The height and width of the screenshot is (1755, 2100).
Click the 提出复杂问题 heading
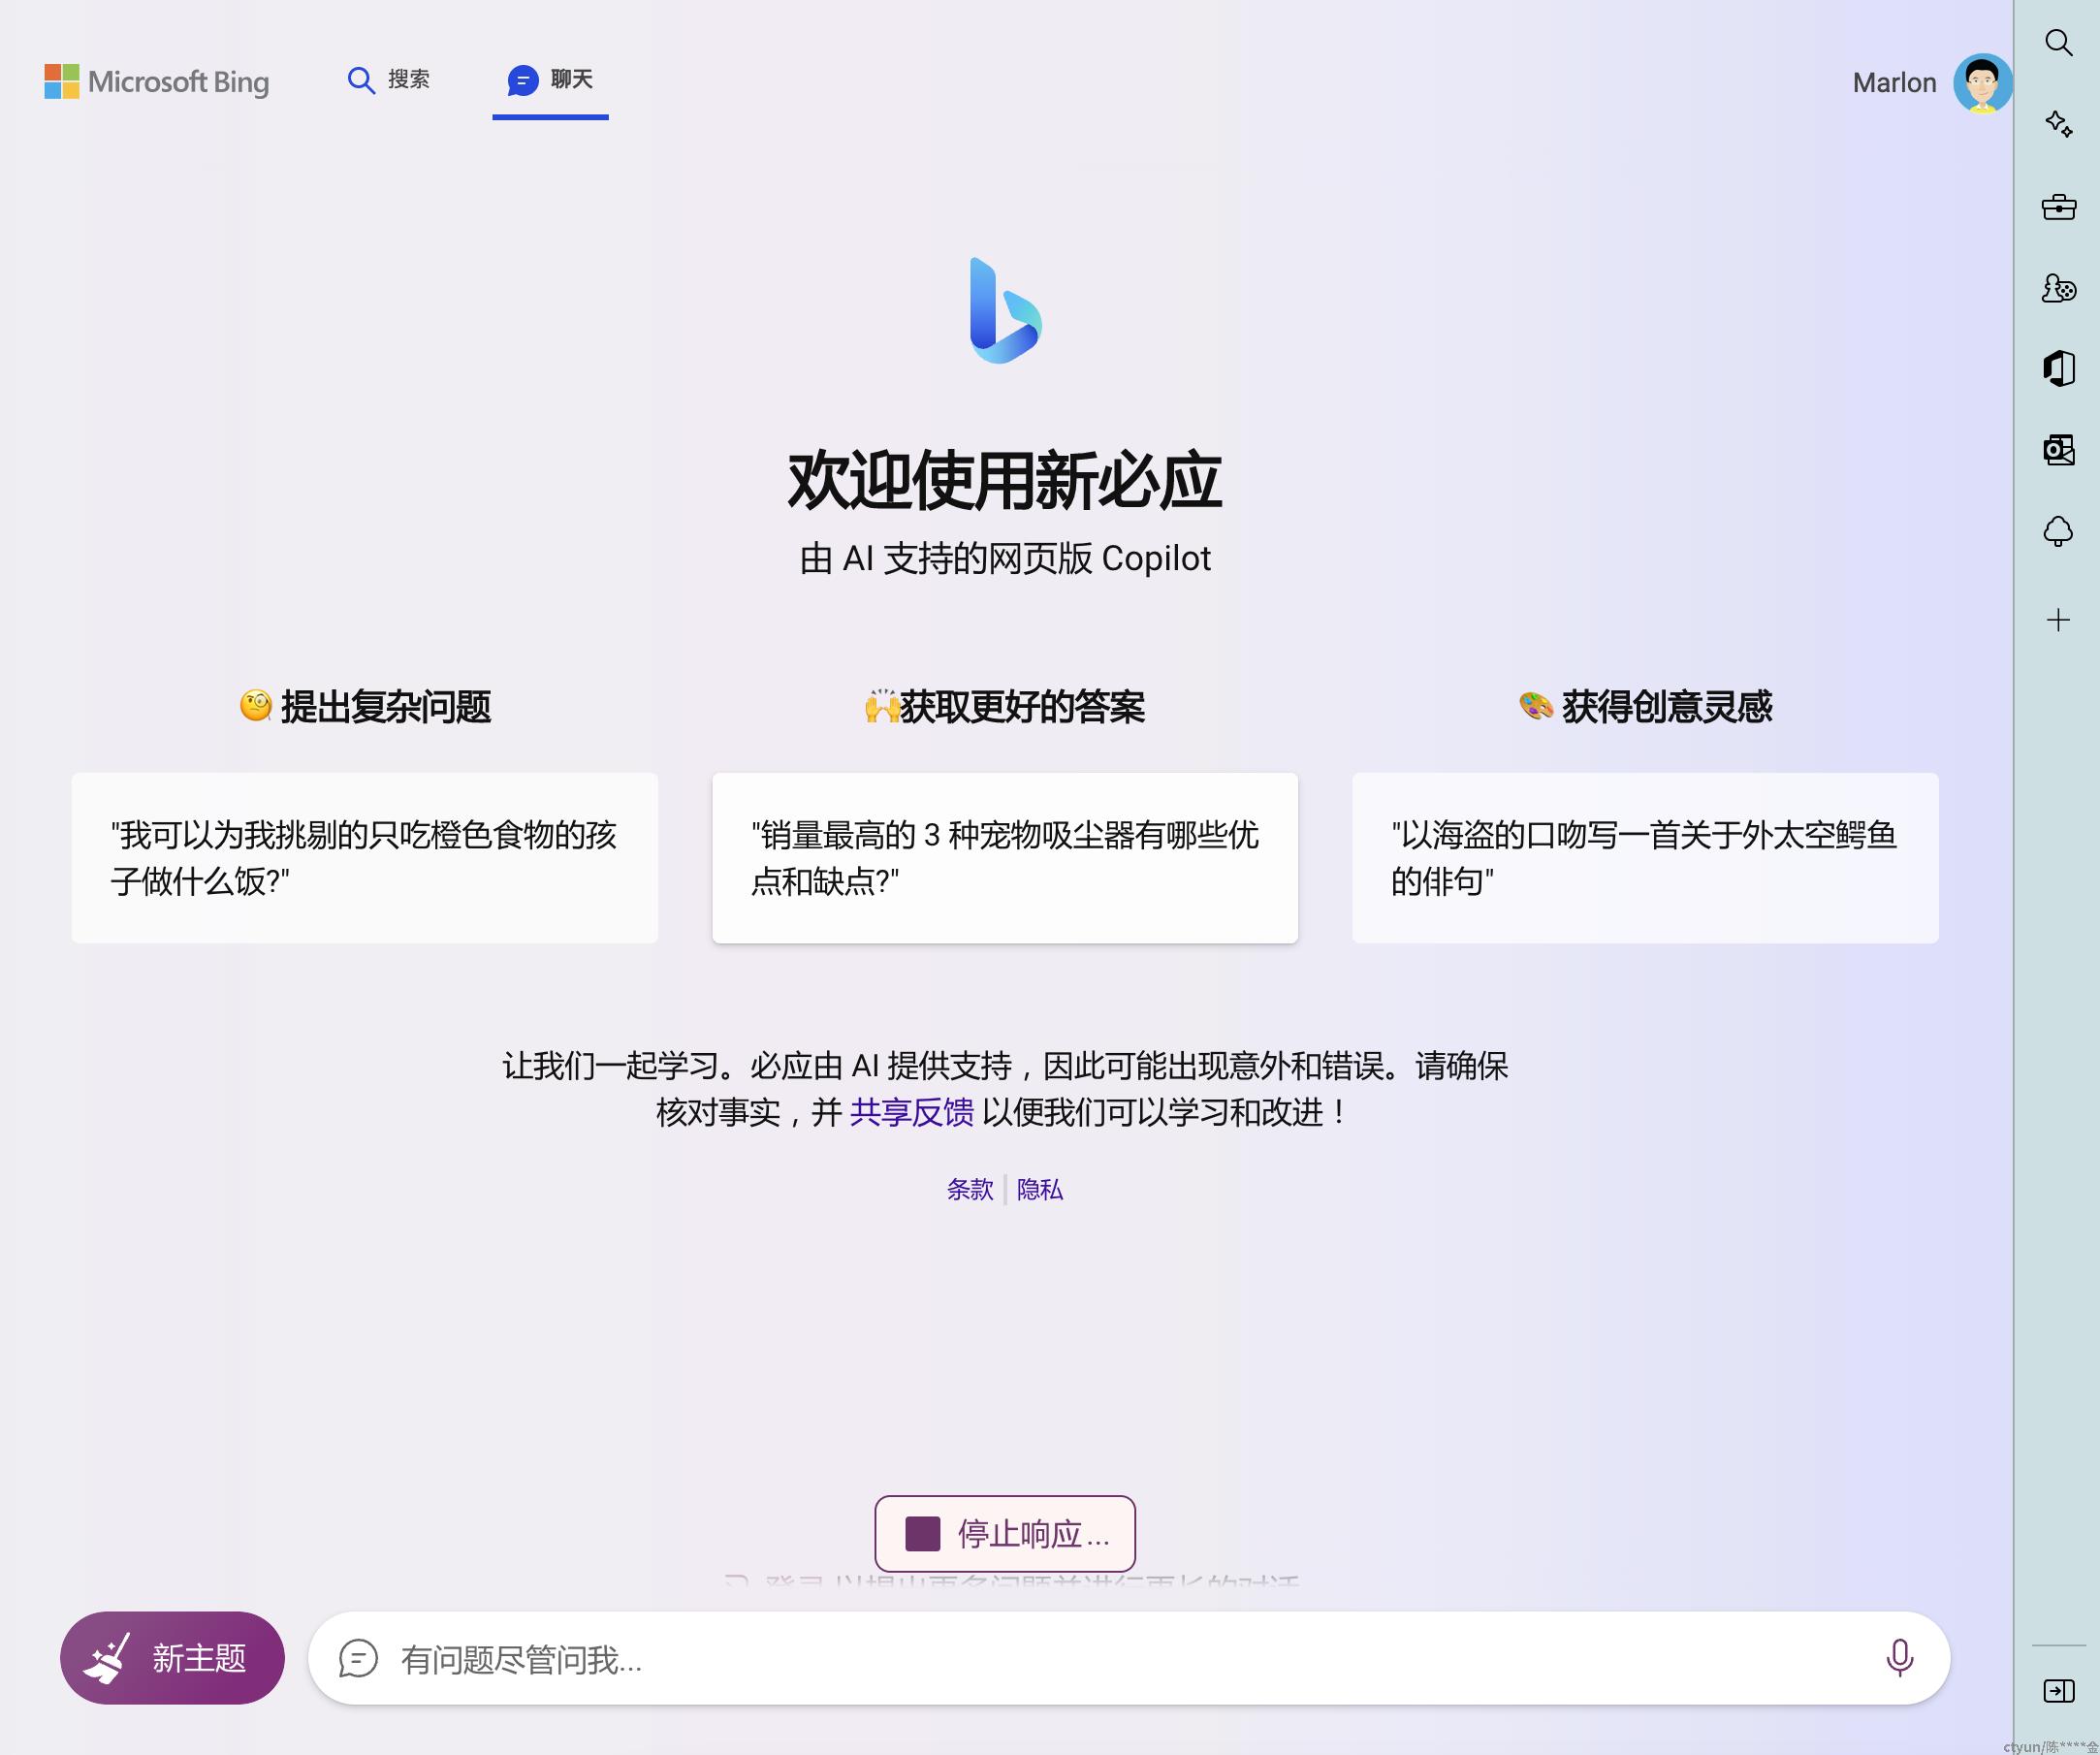coord(365,706)
